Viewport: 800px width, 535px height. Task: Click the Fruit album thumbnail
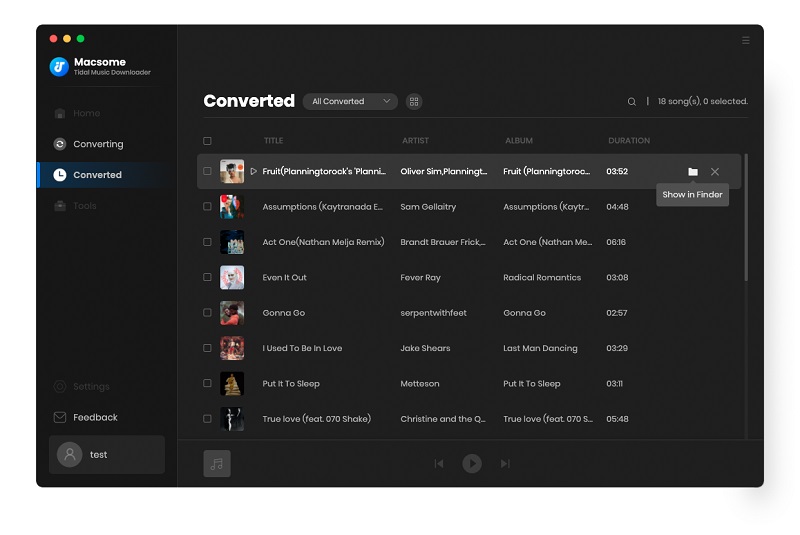(x=232, y=171)
